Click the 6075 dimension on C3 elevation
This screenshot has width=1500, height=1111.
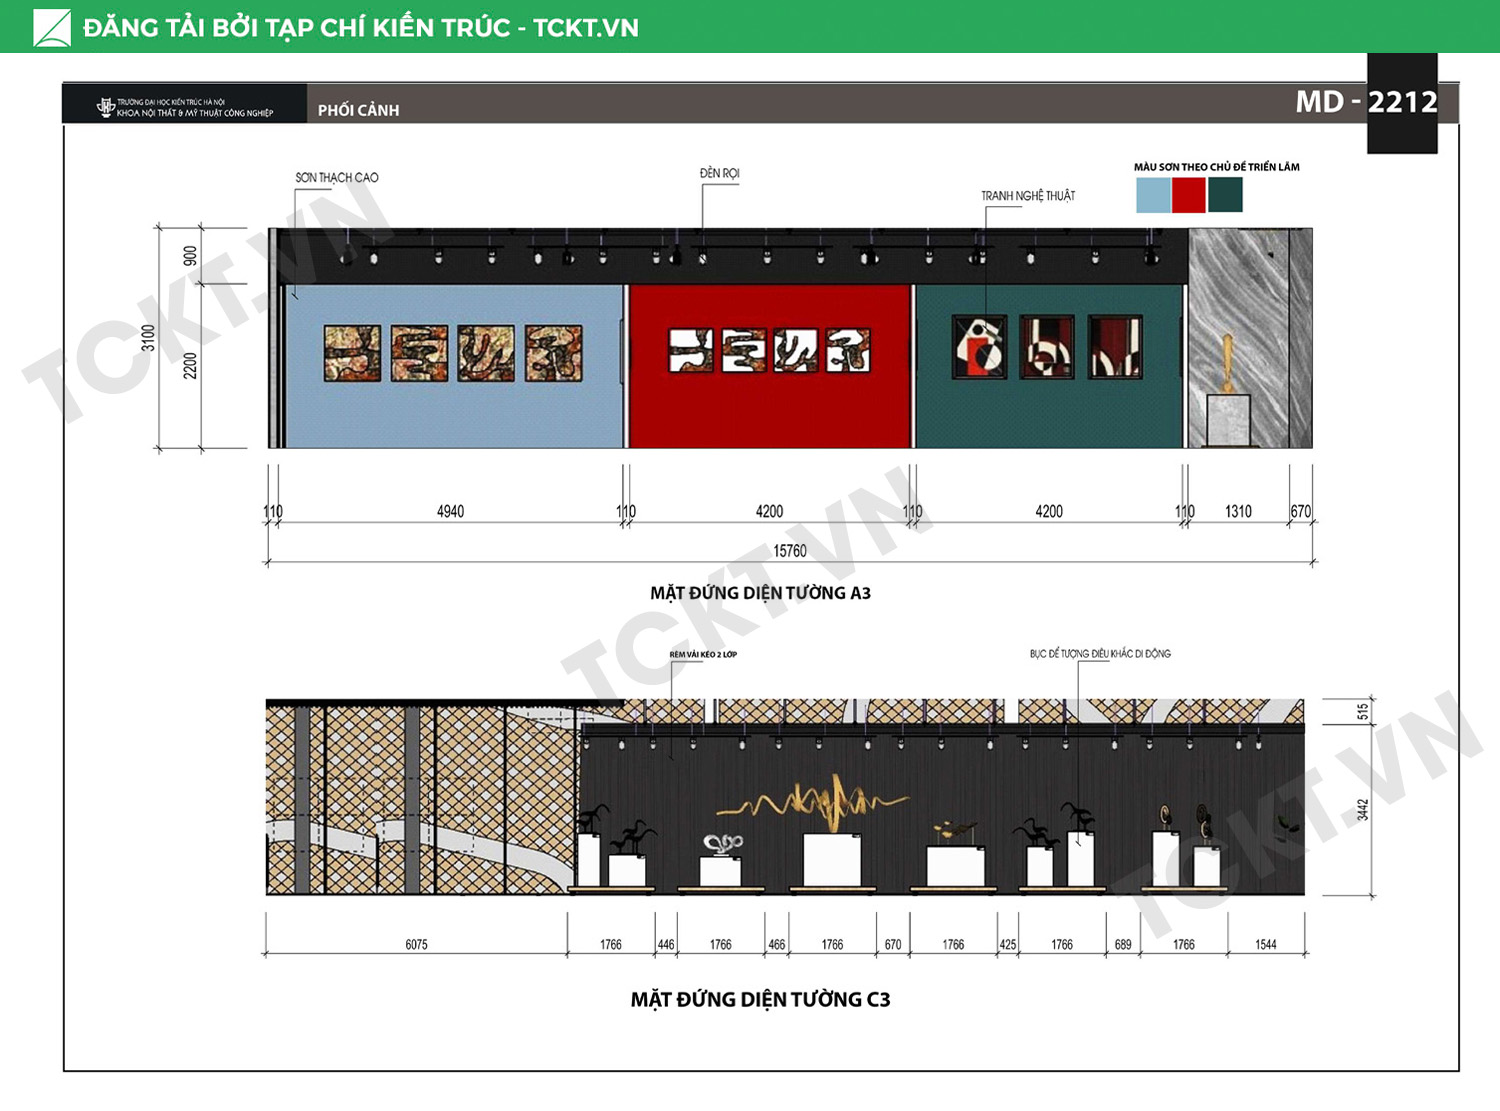click(x=416, y=944)
